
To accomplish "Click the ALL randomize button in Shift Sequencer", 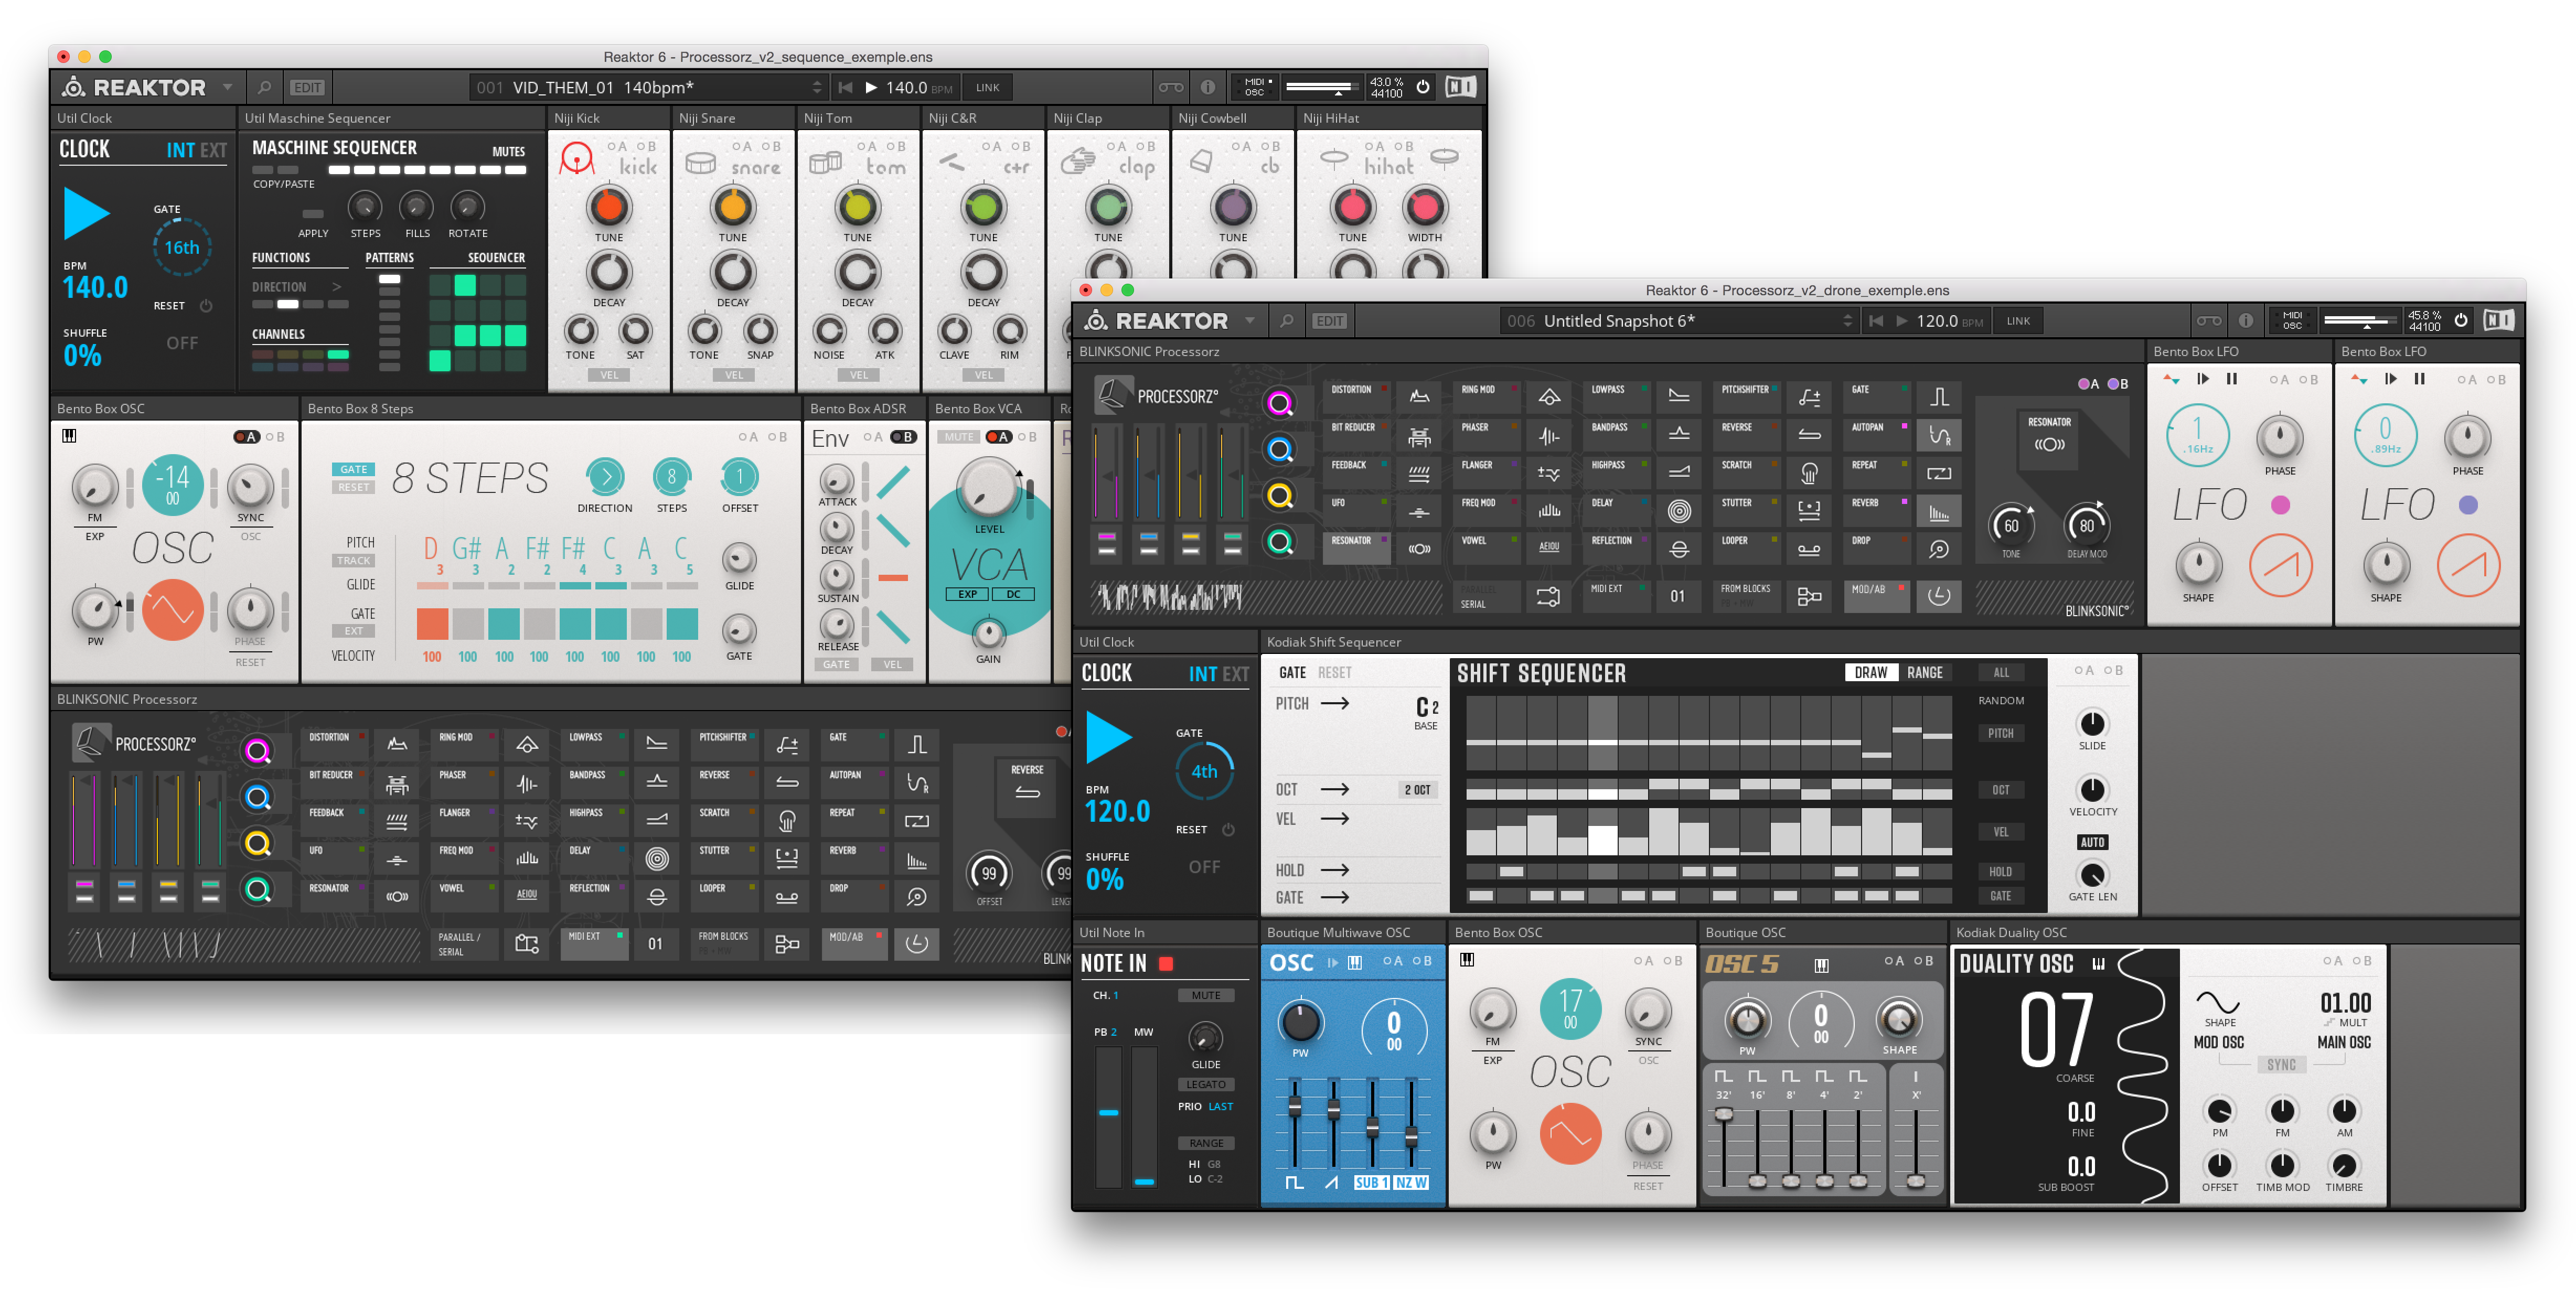I will (2001, 673).
